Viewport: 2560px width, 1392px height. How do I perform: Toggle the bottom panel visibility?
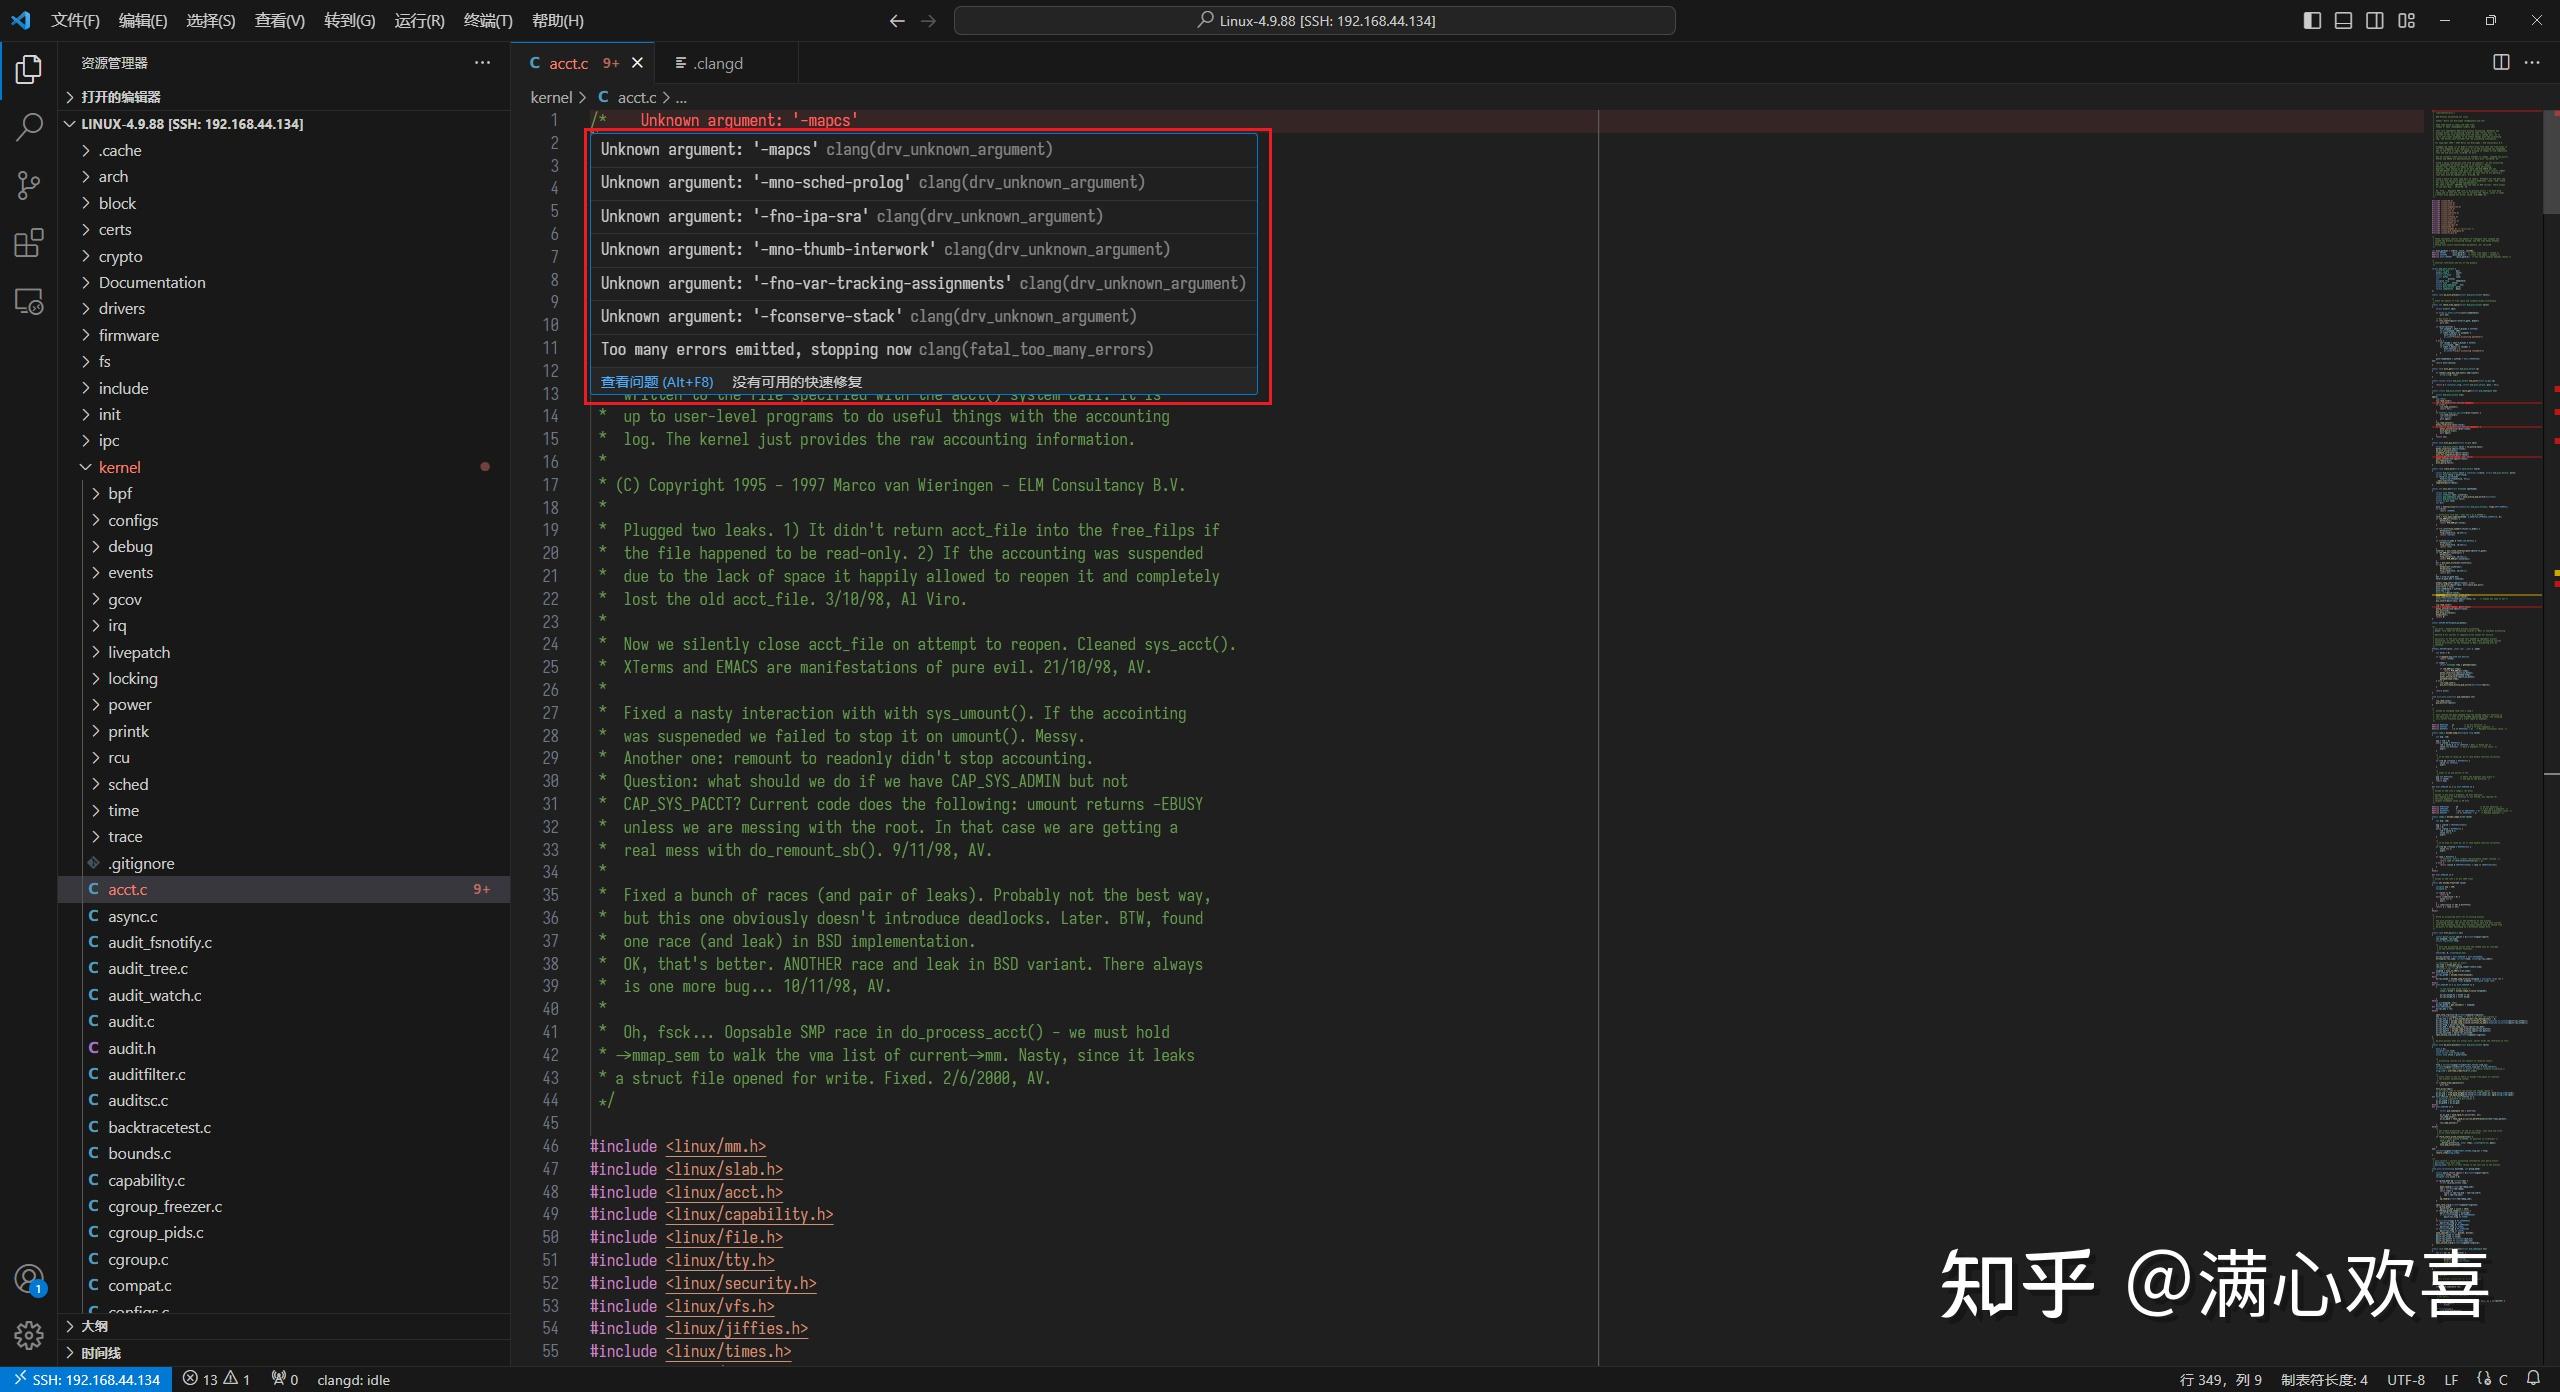(2343, 20)
